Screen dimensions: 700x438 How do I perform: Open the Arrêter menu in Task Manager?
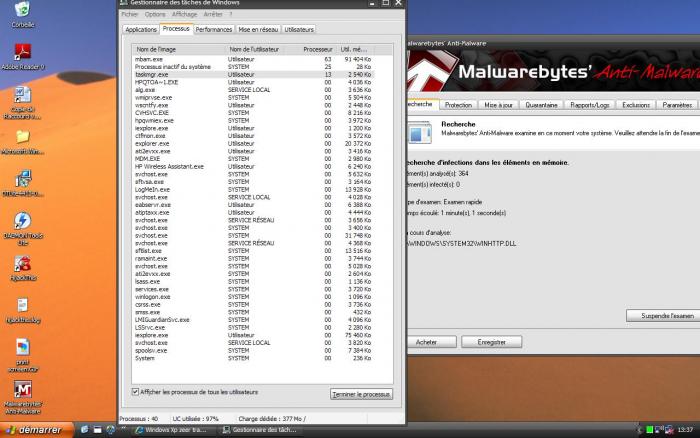click(212, 14)
